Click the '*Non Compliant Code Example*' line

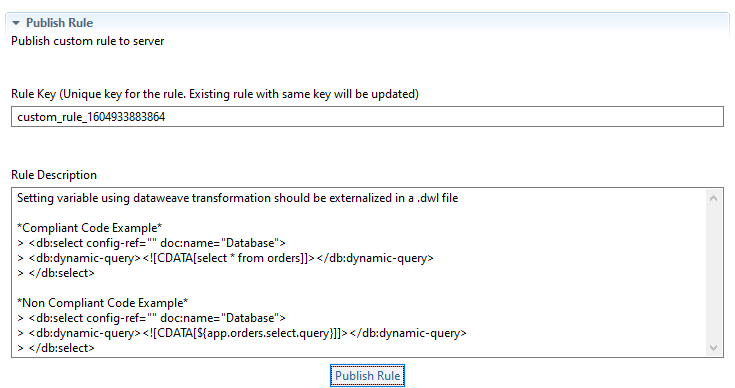(103, 303)
